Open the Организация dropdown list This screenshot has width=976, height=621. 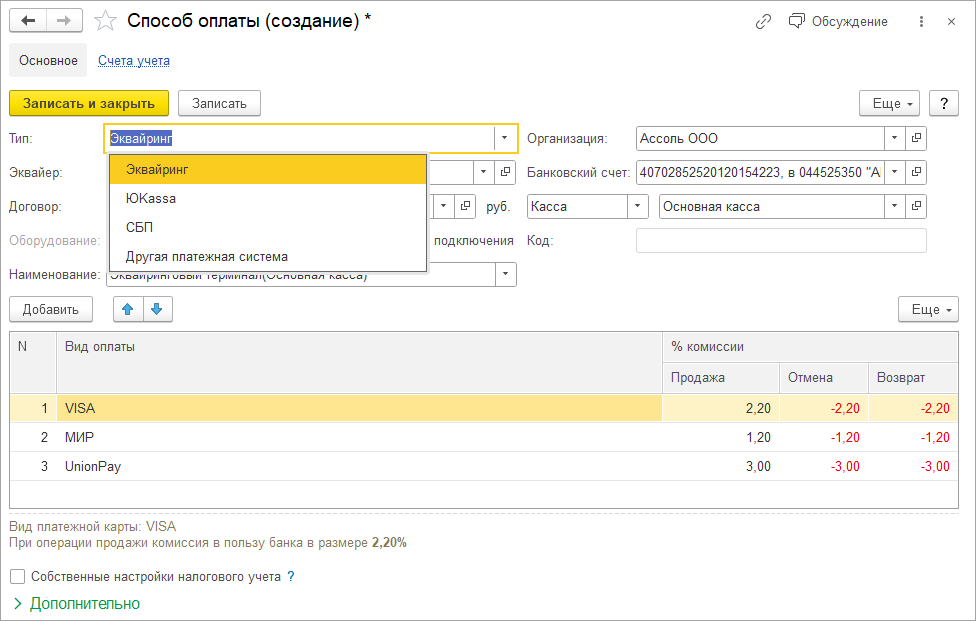coord(893,138)
